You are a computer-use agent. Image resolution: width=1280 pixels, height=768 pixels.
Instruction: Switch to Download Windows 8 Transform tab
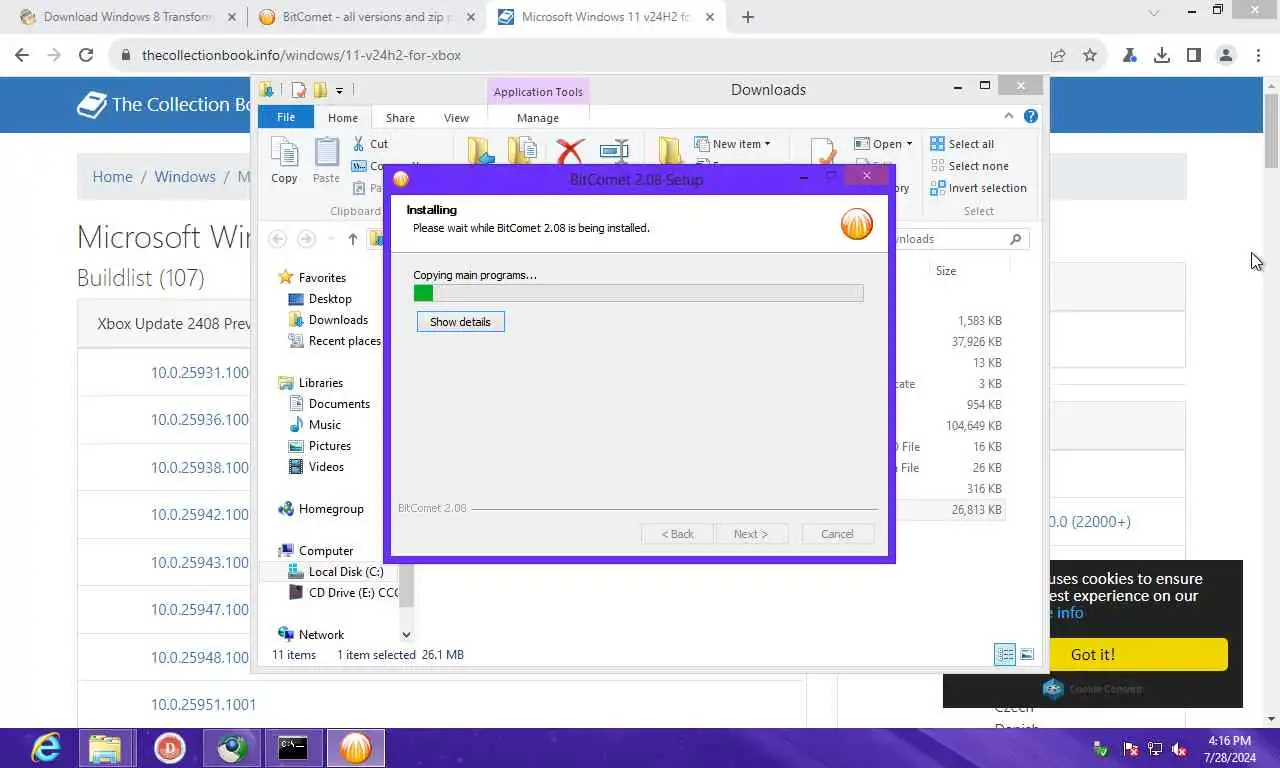[x=128, y=17]
